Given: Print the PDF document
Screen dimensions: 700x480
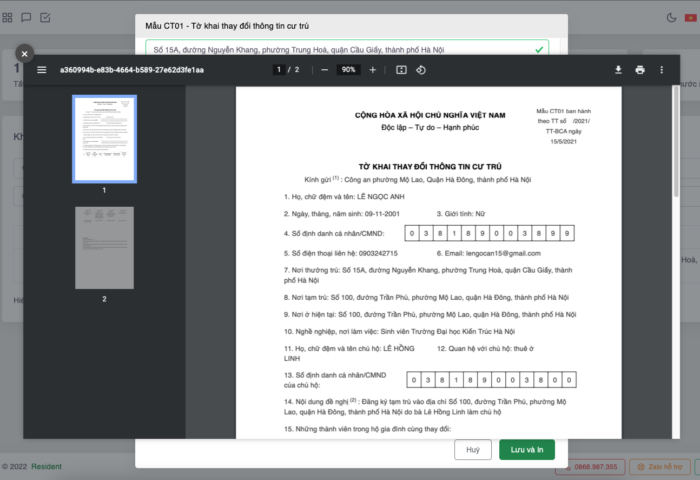Looking at the screenshot, I should click(x=640, y=70).
